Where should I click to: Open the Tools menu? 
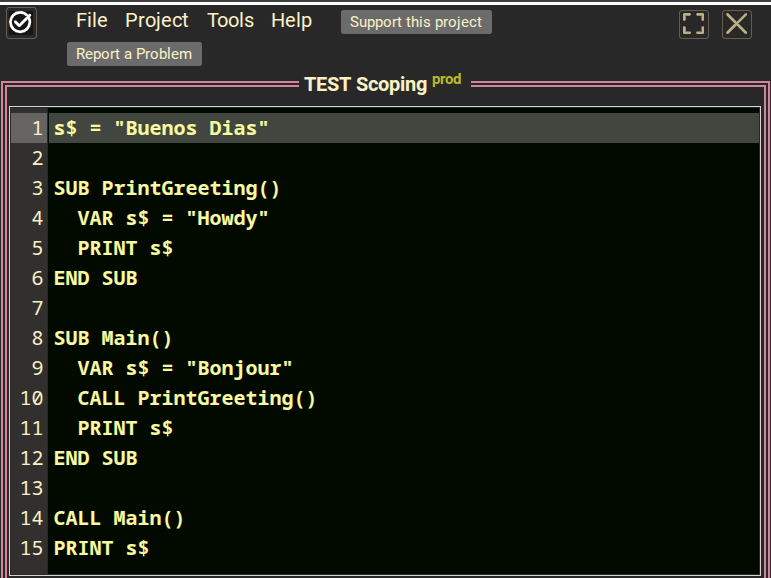230,21
